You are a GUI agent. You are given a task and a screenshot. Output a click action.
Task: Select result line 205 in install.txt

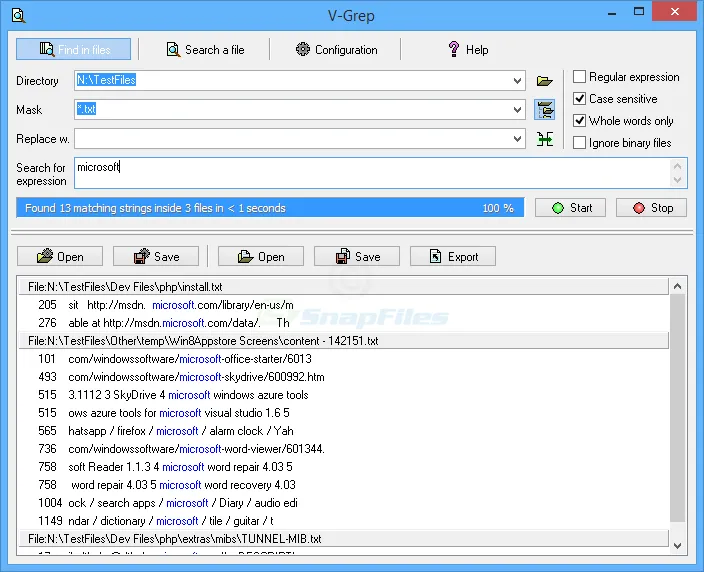(x=343, y=305)
